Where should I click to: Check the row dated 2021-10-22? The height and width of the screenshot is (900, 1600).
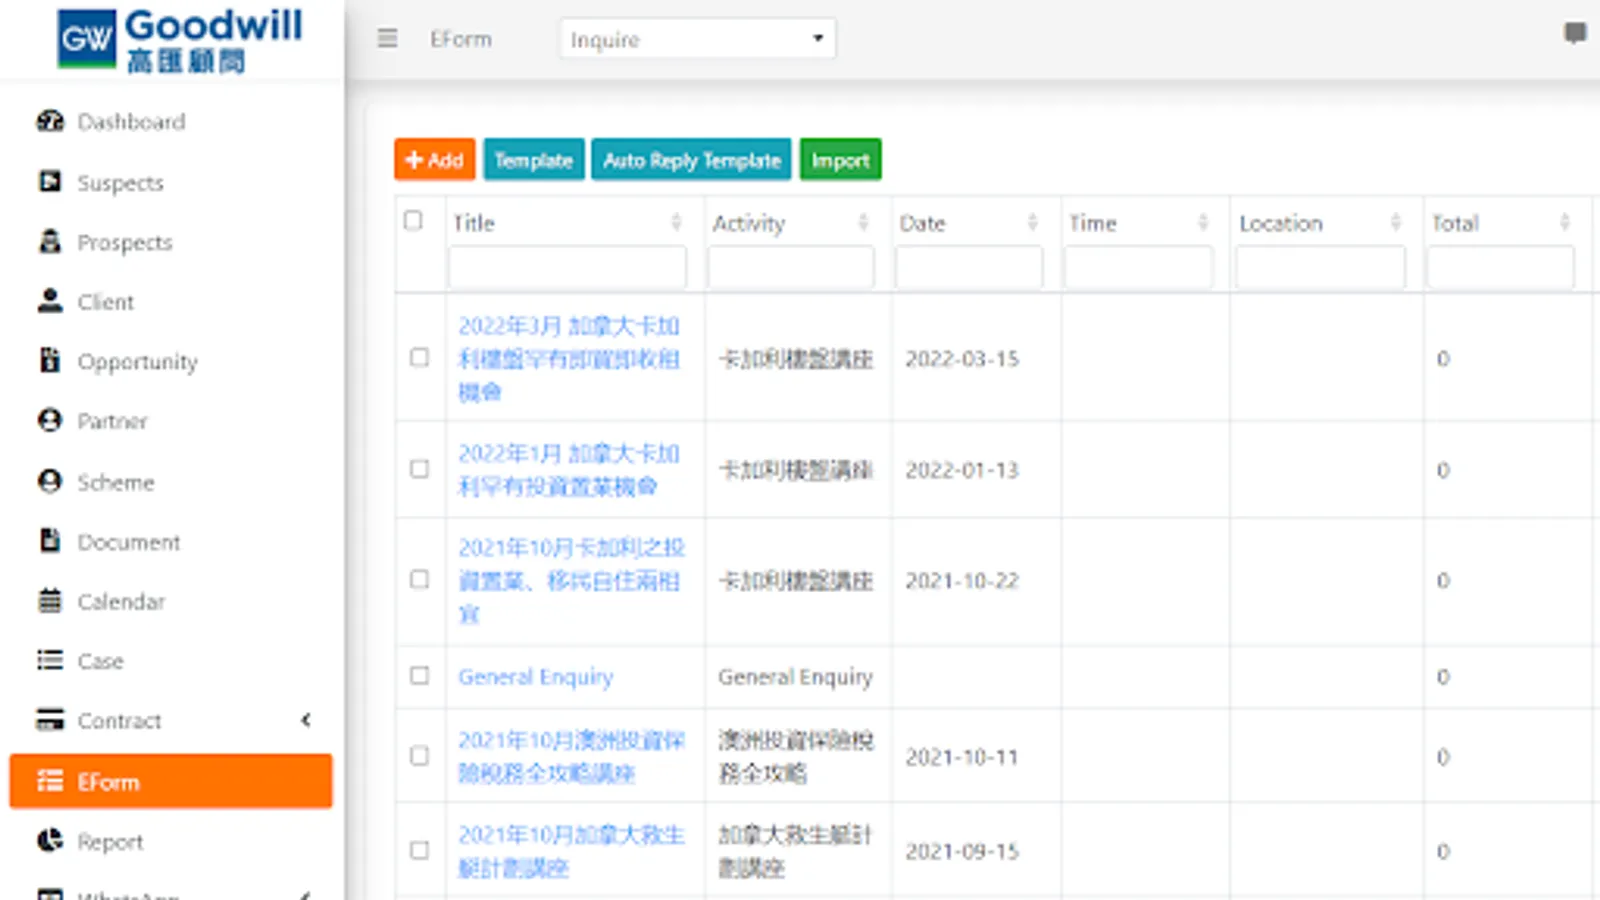click(420, 580)
